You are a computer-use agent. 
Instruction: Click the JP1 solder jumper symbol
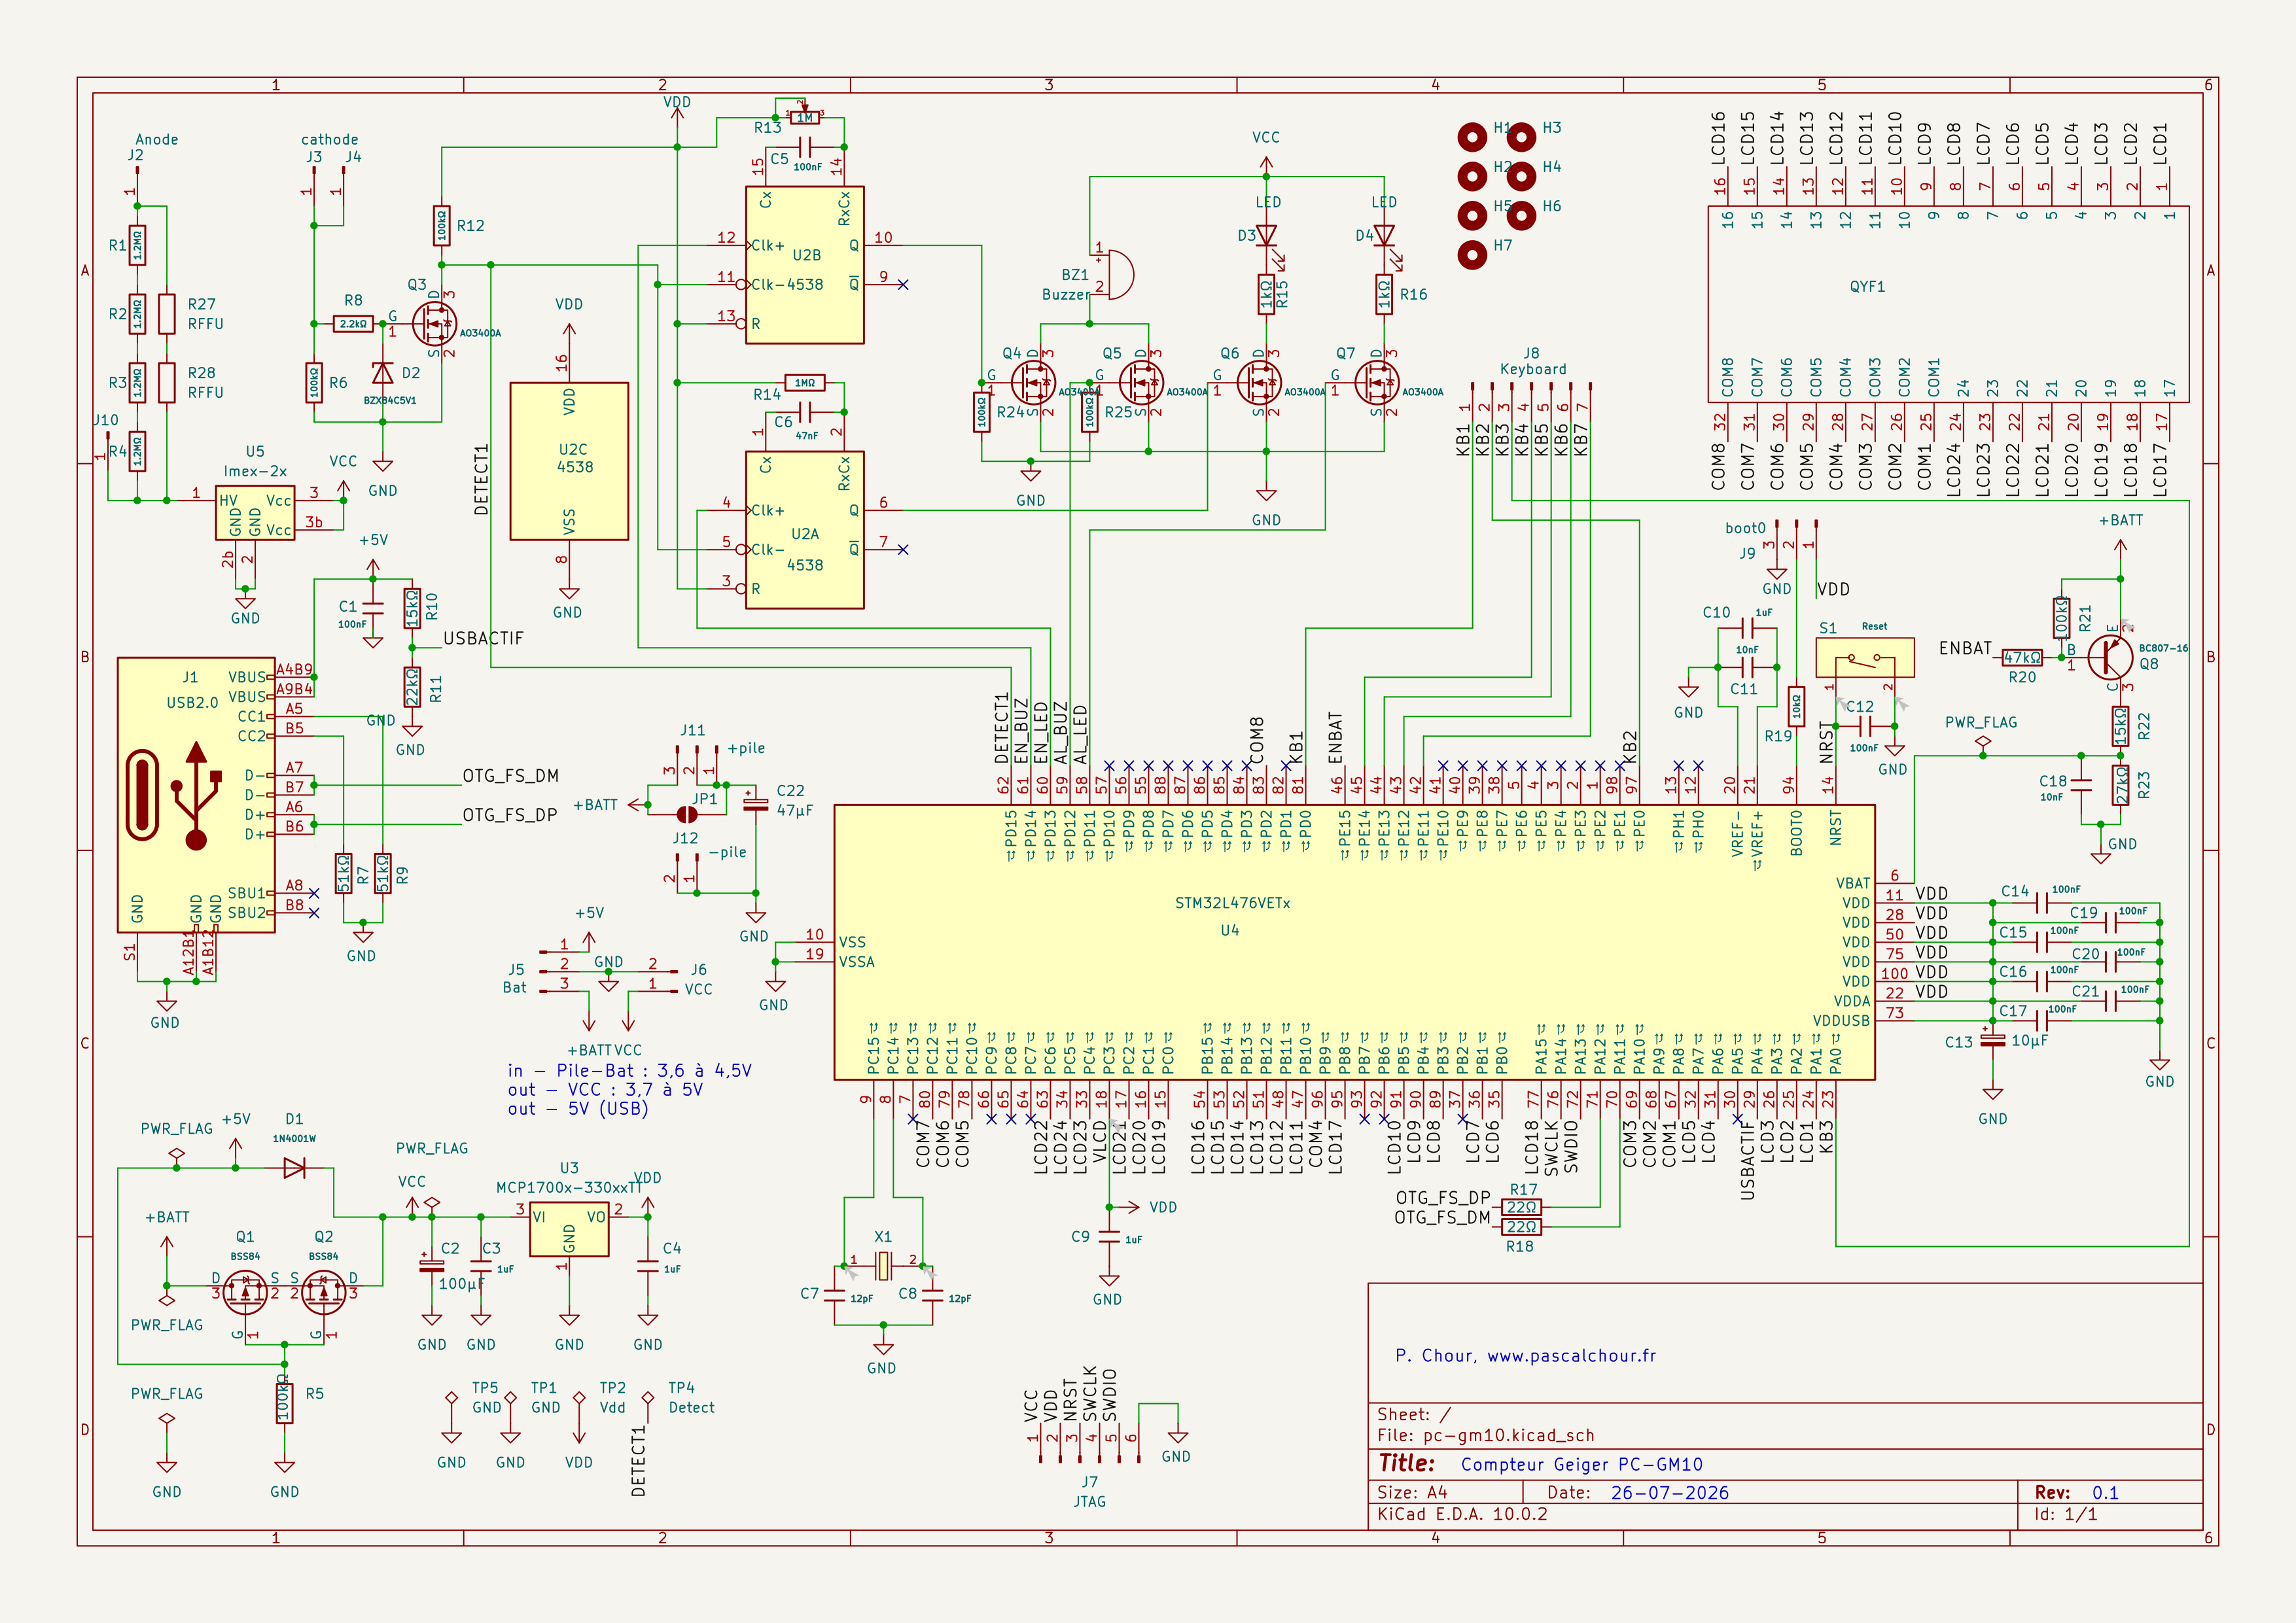(x=687, y=814)
